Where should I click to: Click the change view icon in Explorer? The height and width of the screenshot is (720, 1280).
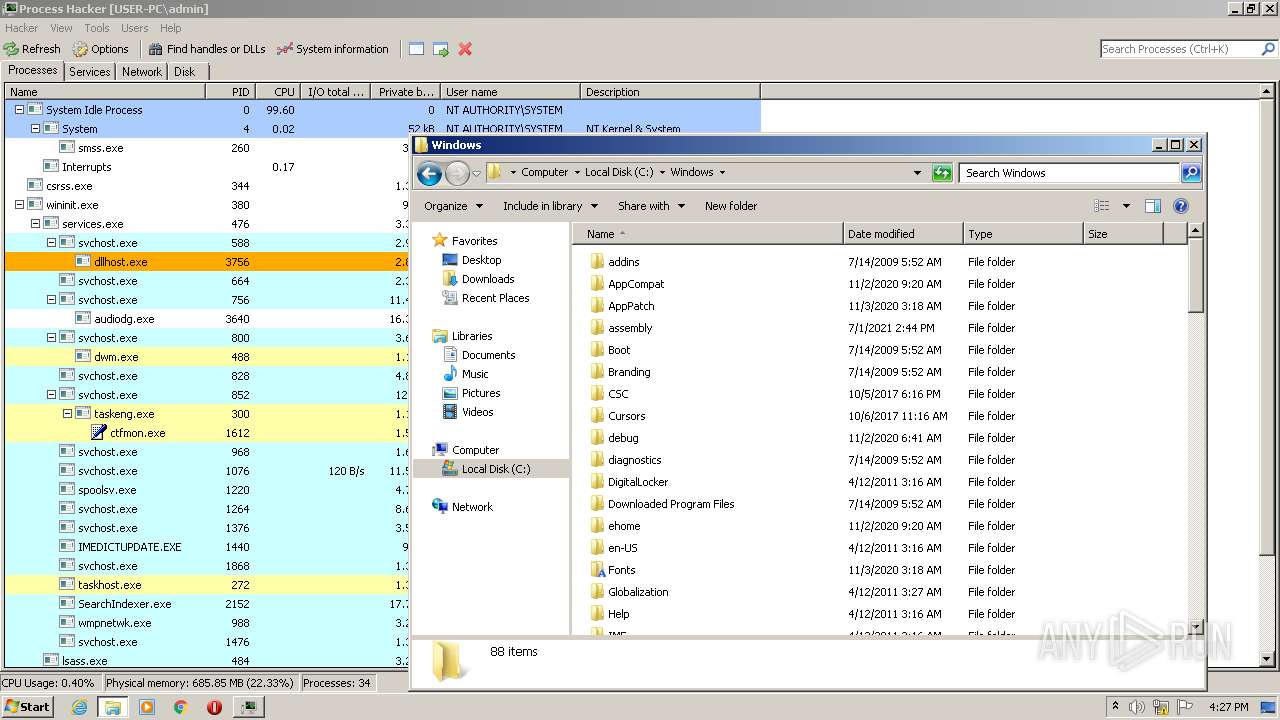click(x=1102, y=206)
